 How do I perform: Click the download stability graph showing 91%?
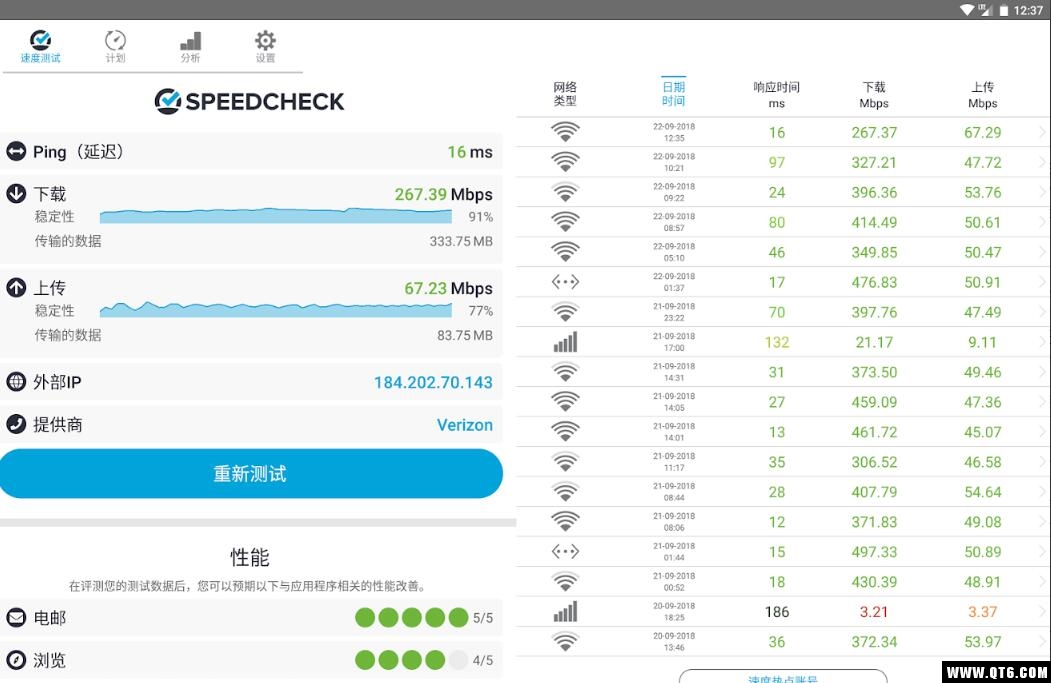coord(275,216)
